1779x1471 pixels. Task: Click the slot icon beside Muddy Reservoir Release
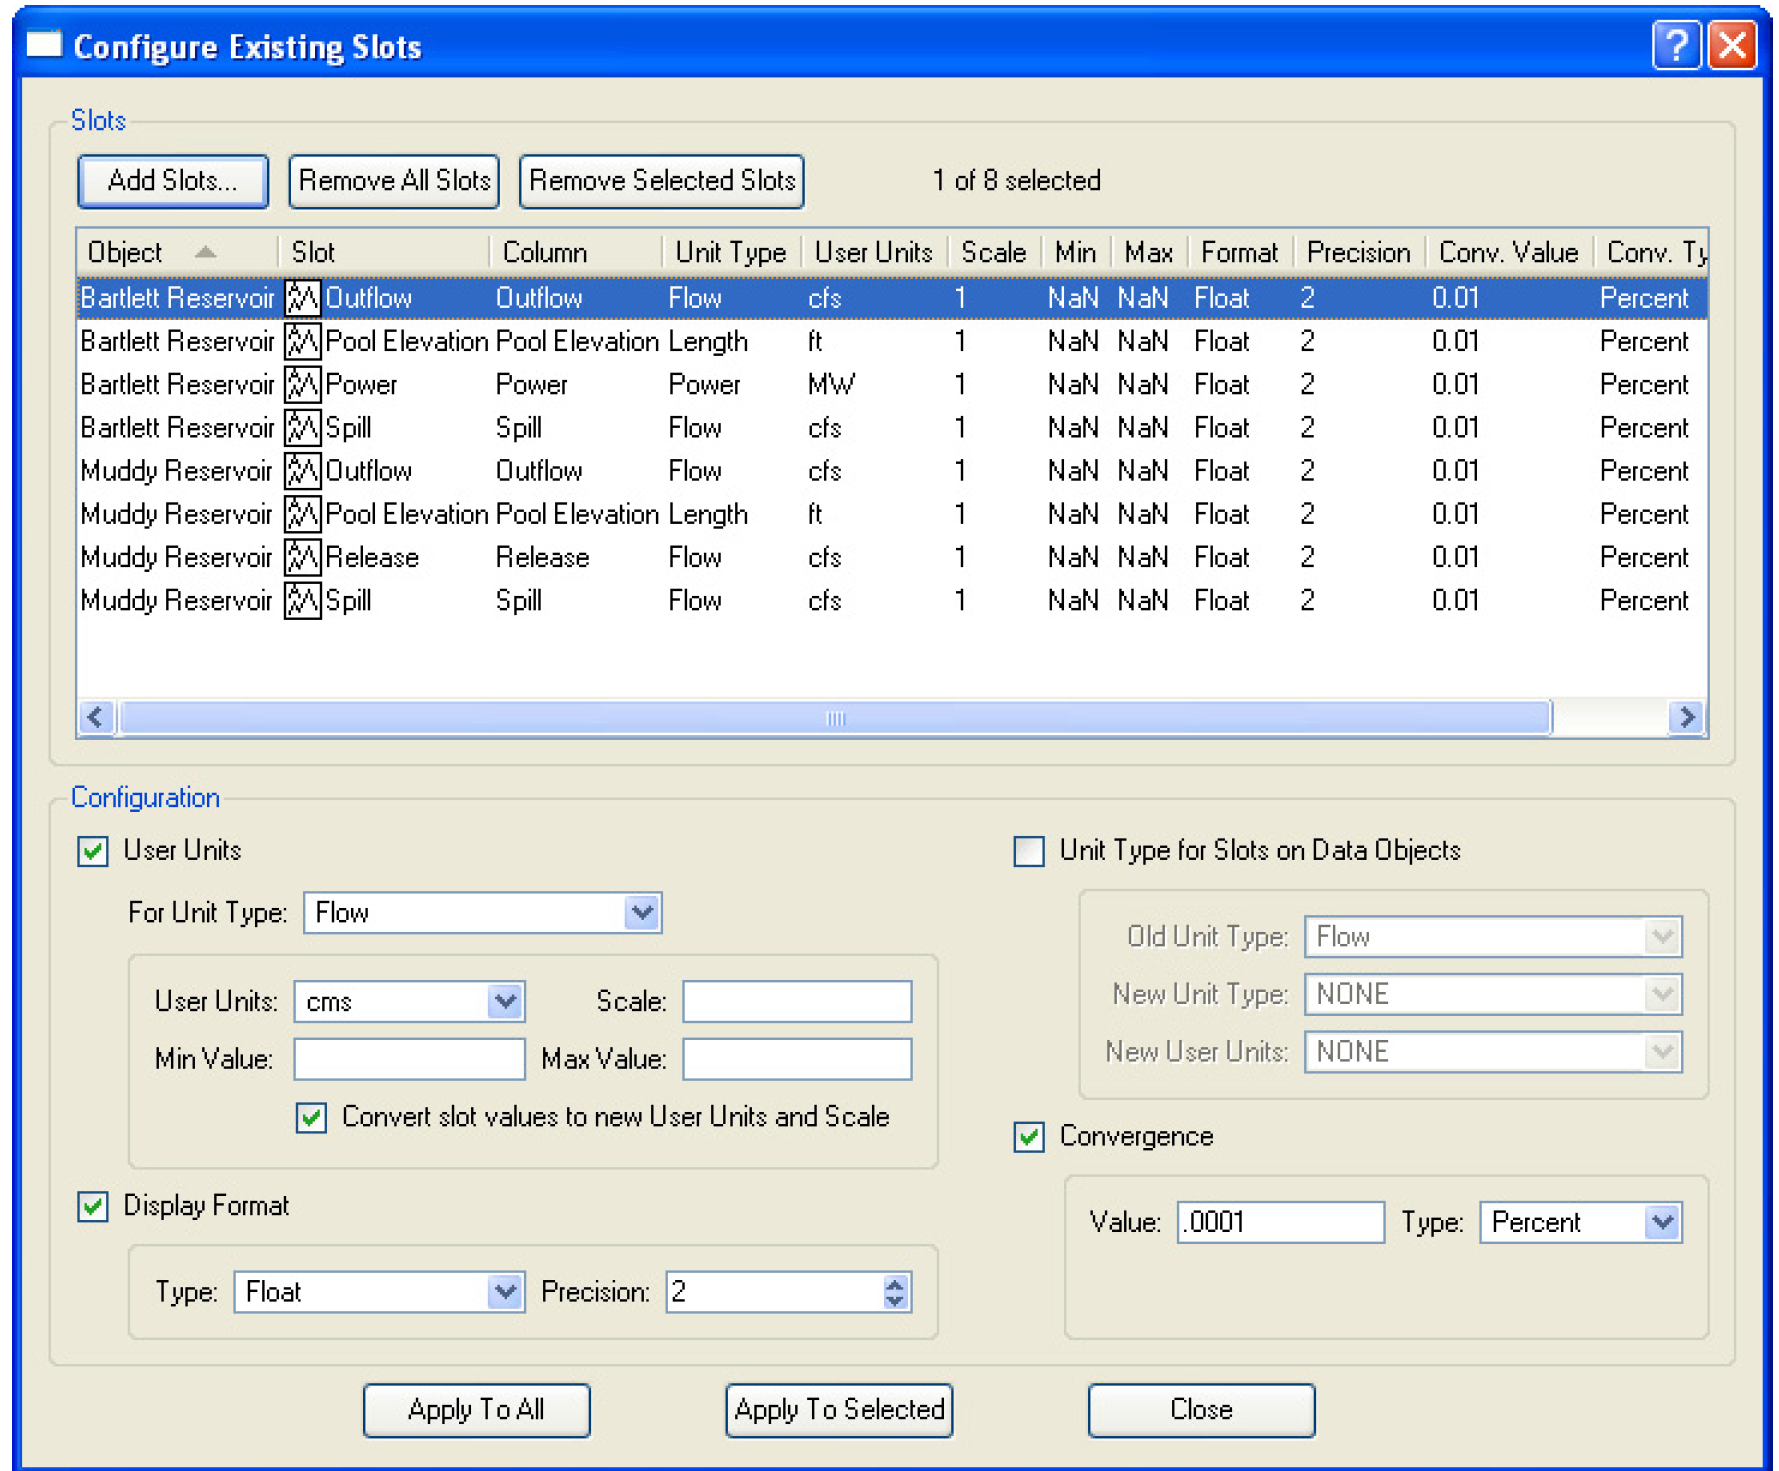click(302, 558)
